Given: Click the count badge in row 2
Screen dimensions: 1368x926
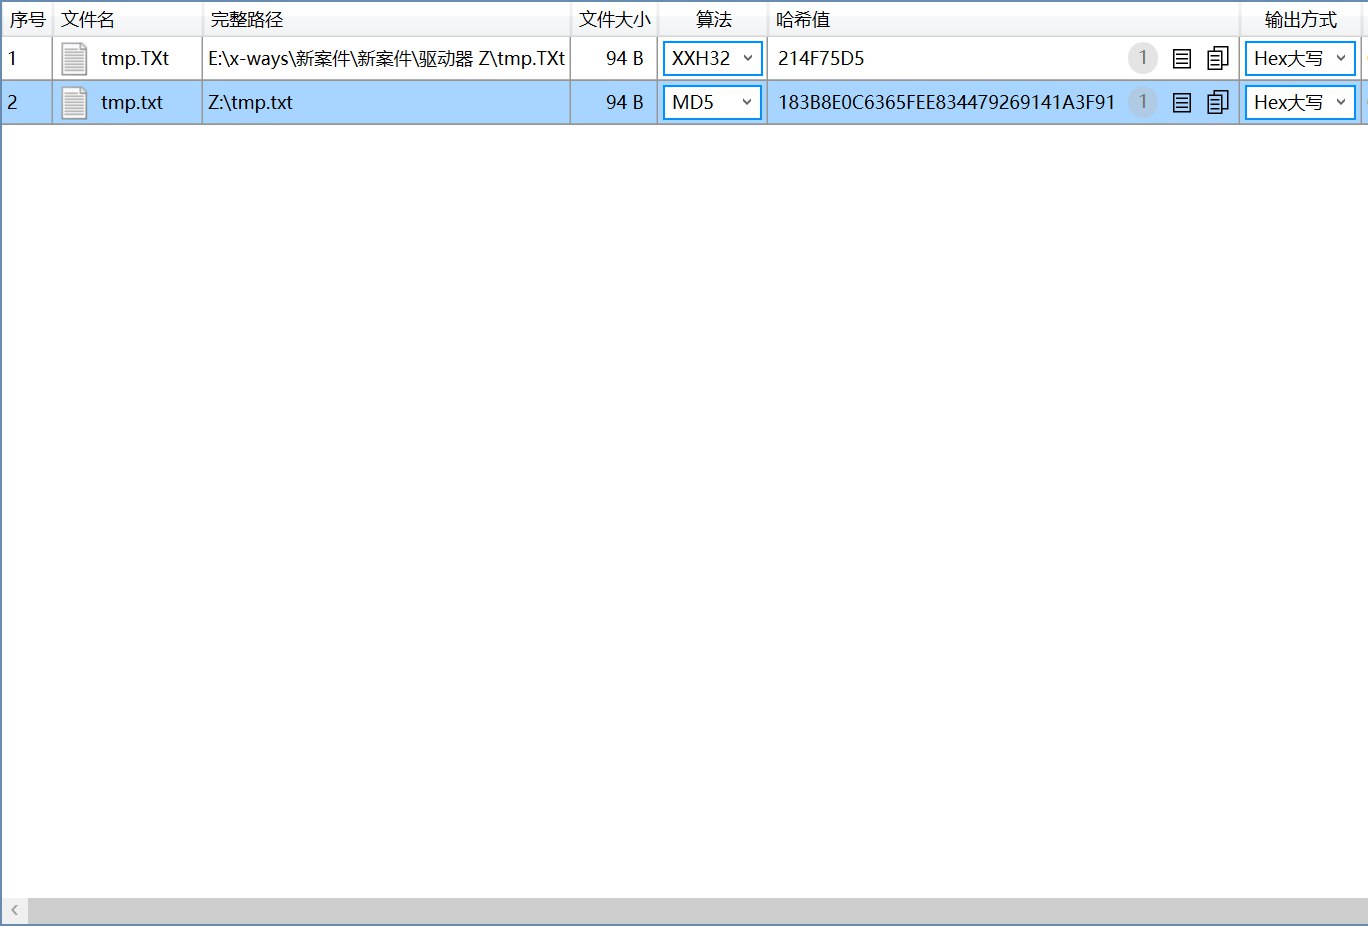Looking at the screenshot, I should coord(1143,102).
